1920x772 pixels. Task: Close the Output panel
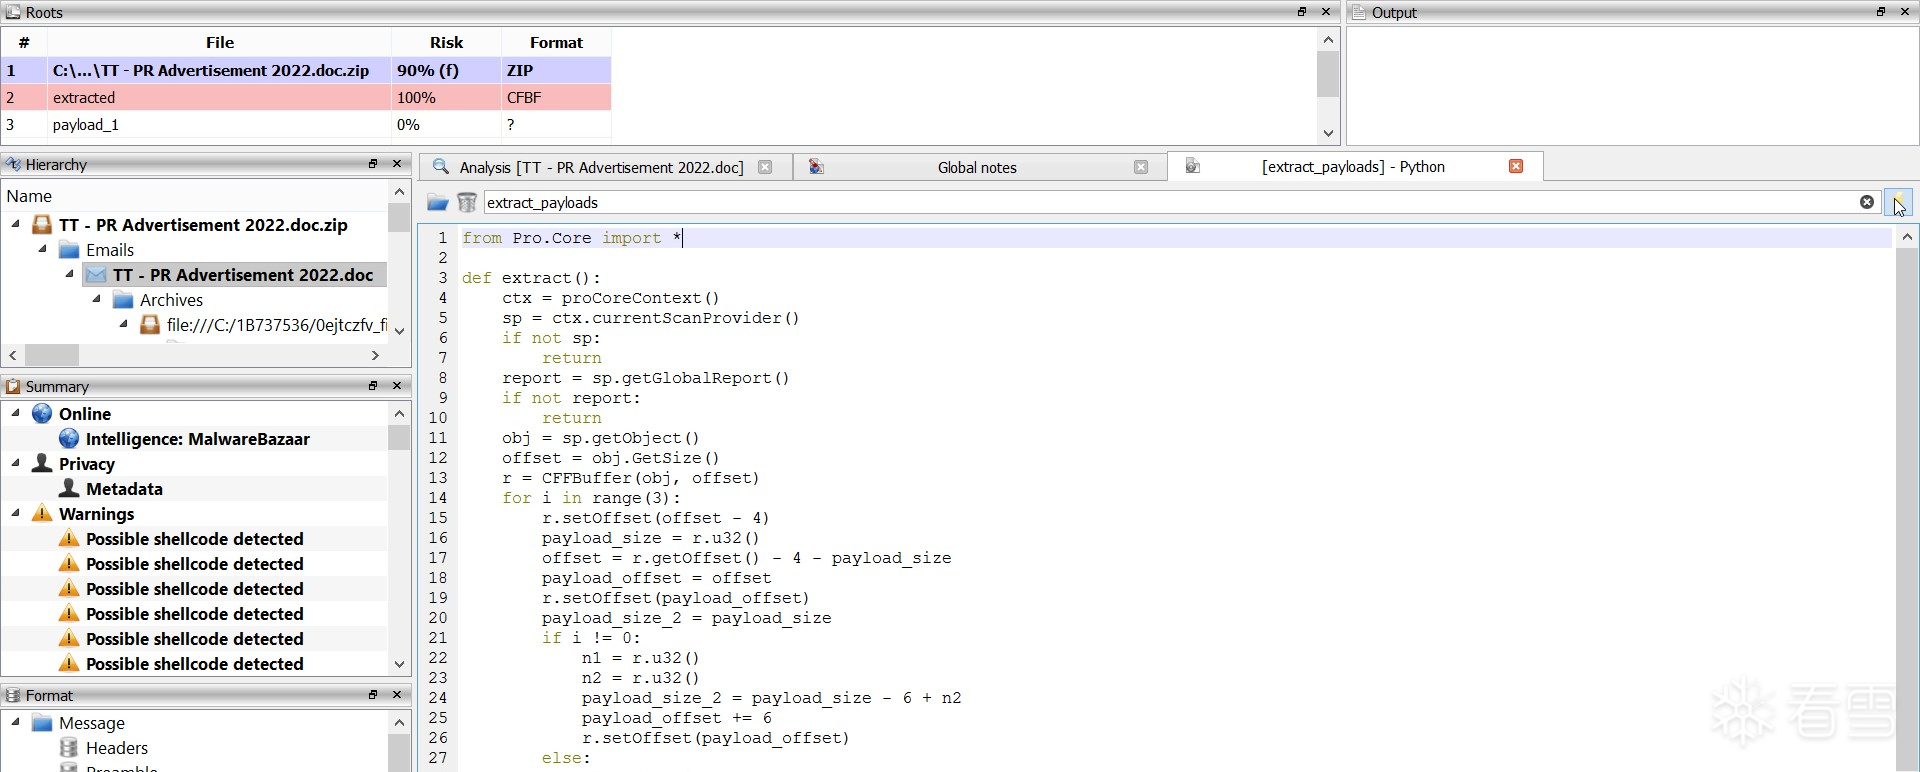click(1905, 12)
